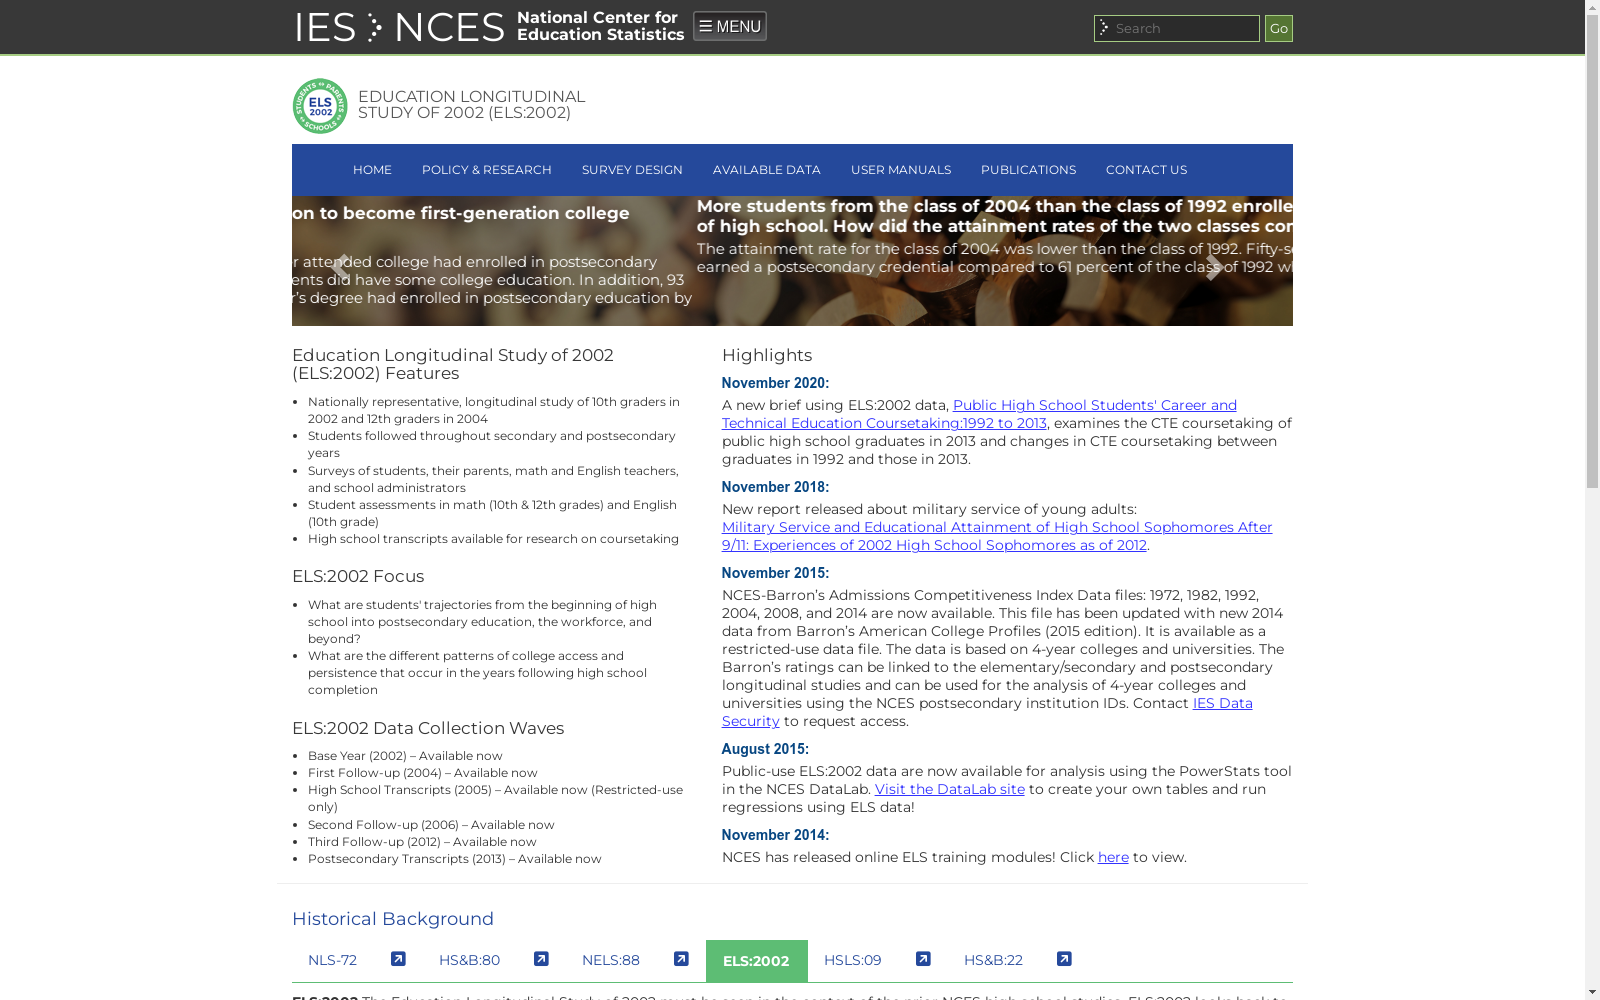Open the NCES logo link
Image resolution: width=1600 pixels, height=1000 pixels.
(x=449, y=28)
